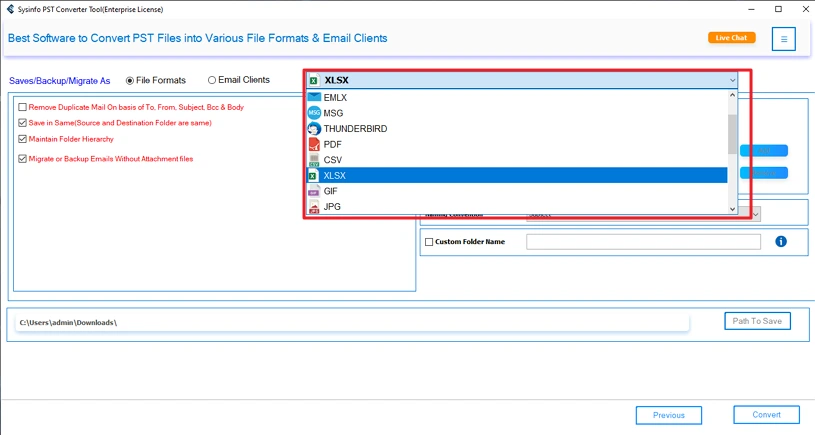
Task: Click the PDF file icon in list
Action: click(314, 144)
